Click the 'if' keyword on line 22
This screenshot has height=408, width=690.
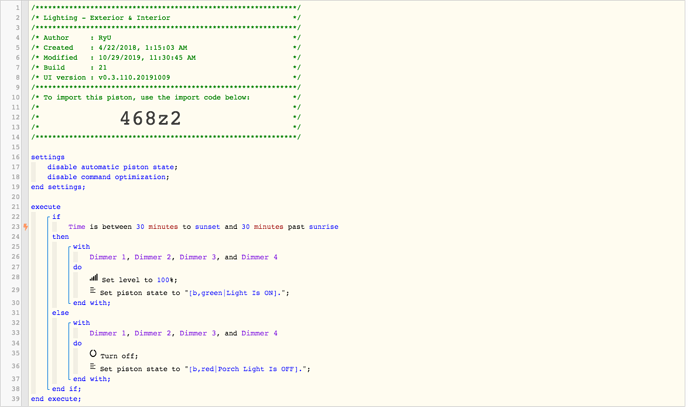click(x=56, y=217)
